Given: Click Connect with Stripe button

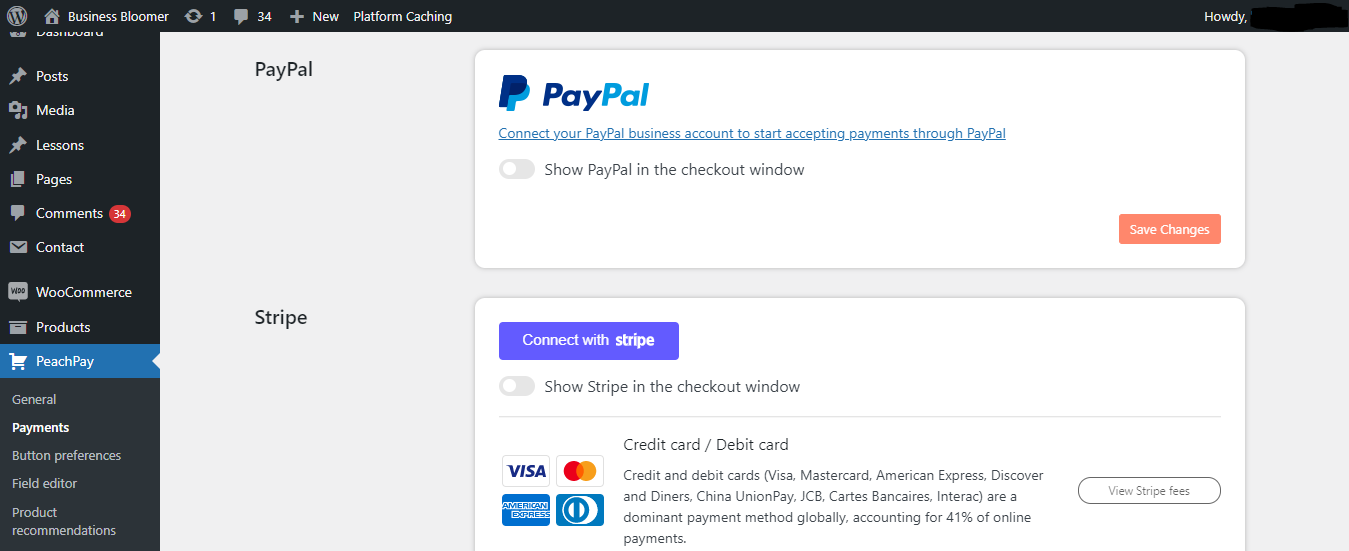Looking at the screenshot, I should tap(589, 340).
